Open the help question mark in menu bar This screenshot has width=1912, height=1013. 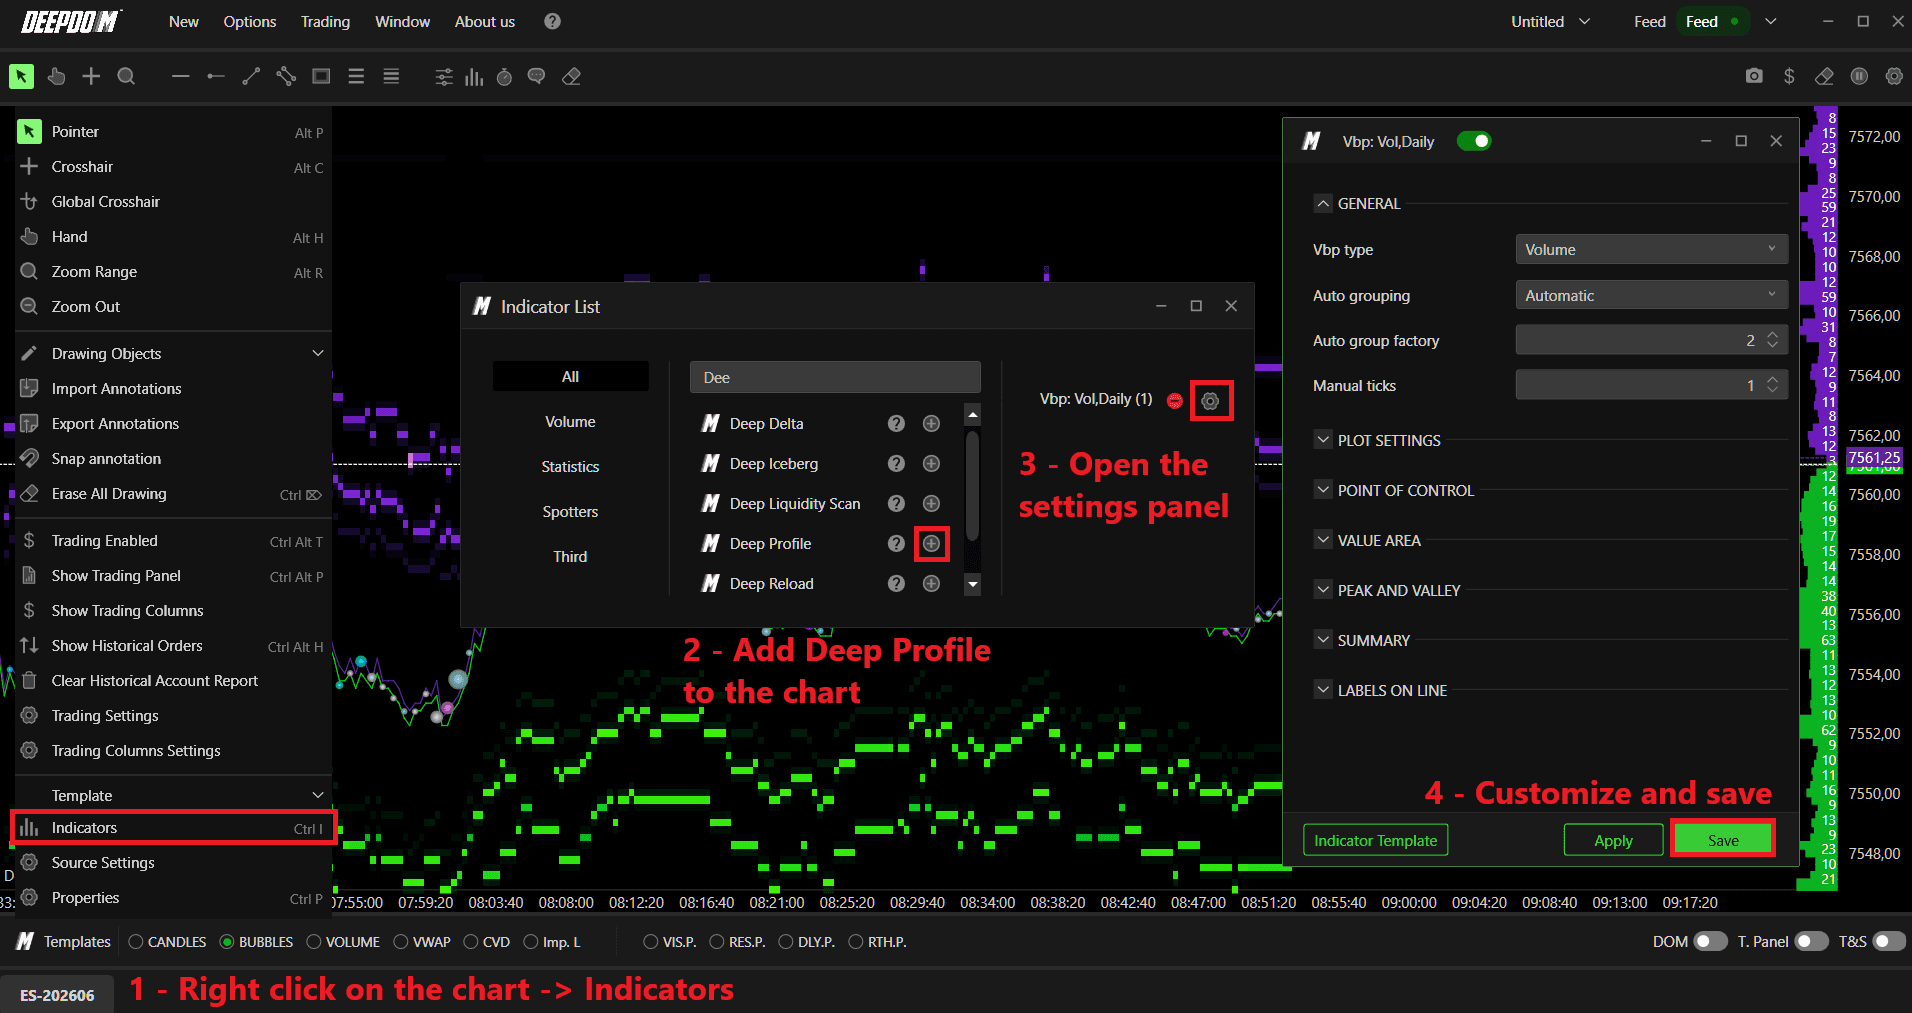click(x=552, y=21)
